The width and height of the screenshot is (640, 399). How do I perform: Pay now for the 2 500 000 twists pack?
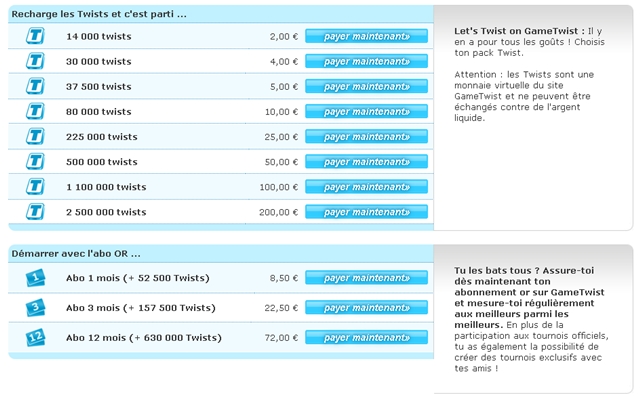(x=367, y=212)
